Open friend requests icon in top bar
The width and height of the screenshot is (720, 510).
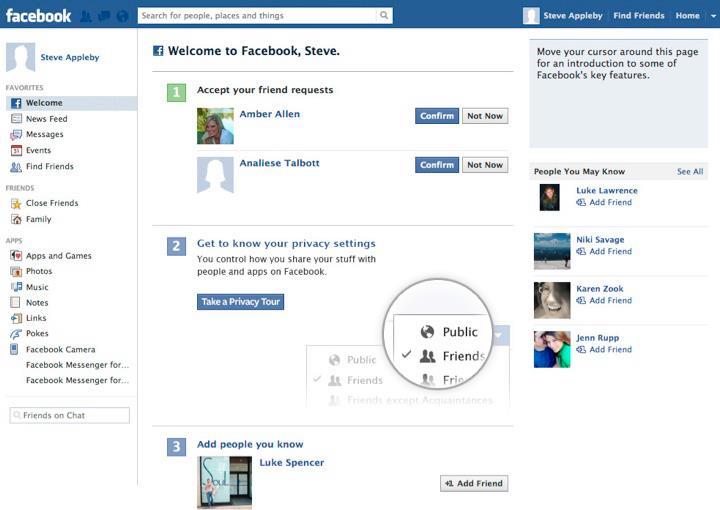coord(86,16)
